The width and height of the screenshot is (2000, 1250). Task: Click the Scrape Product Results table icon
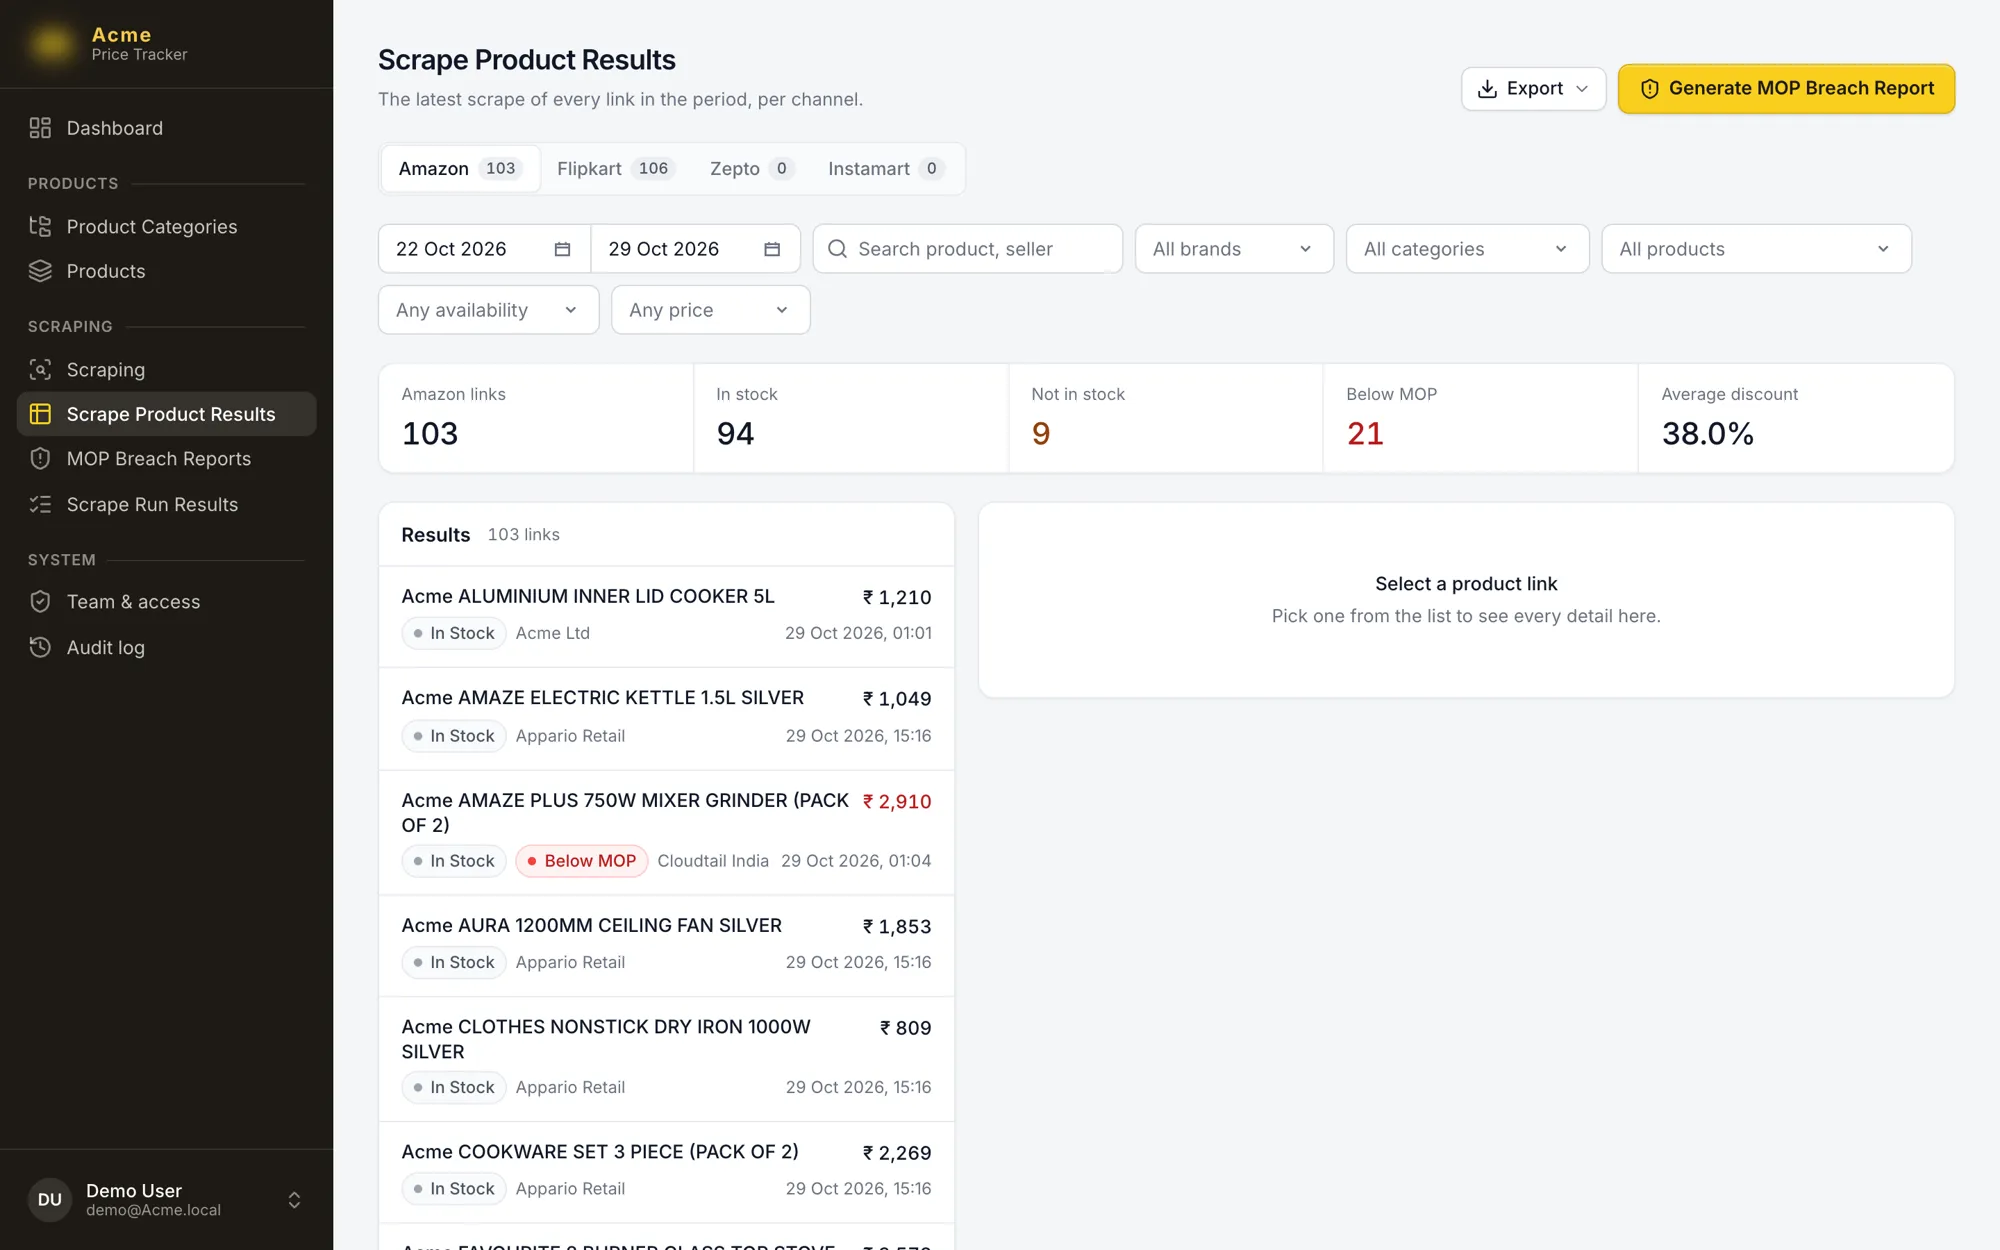pos(40,414)
